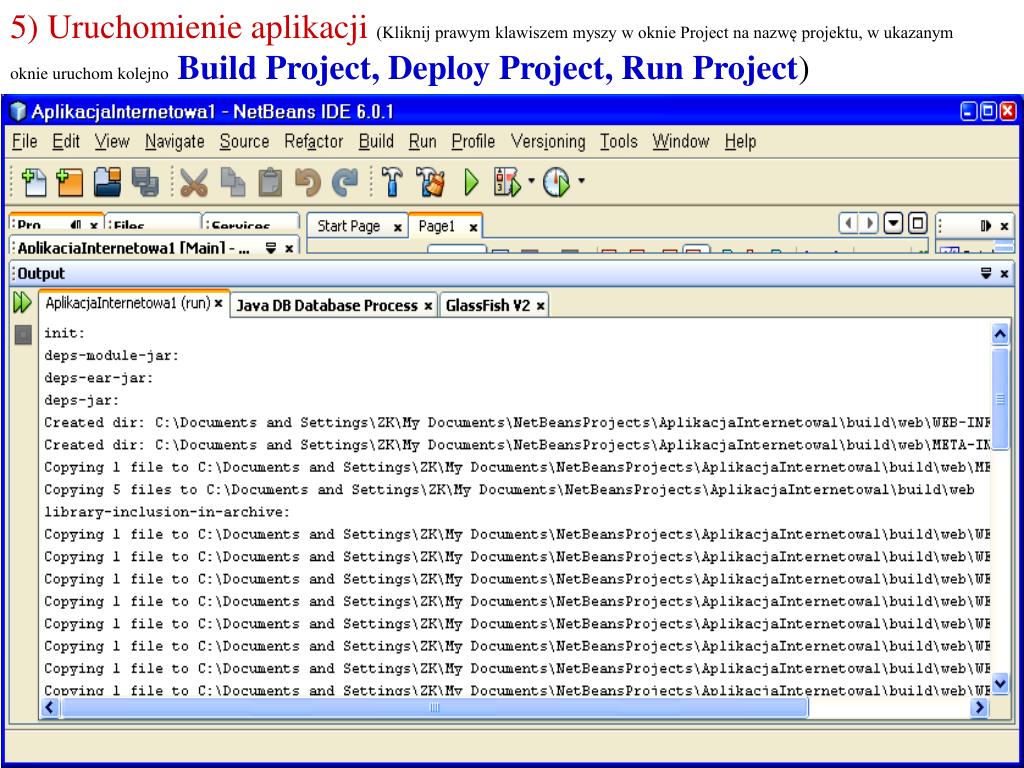Viewport: 1024px width, 768px height.
Task: Close the AplikacjaInternetowa1 (run) output tab
Action: click(x=219, y=304)
